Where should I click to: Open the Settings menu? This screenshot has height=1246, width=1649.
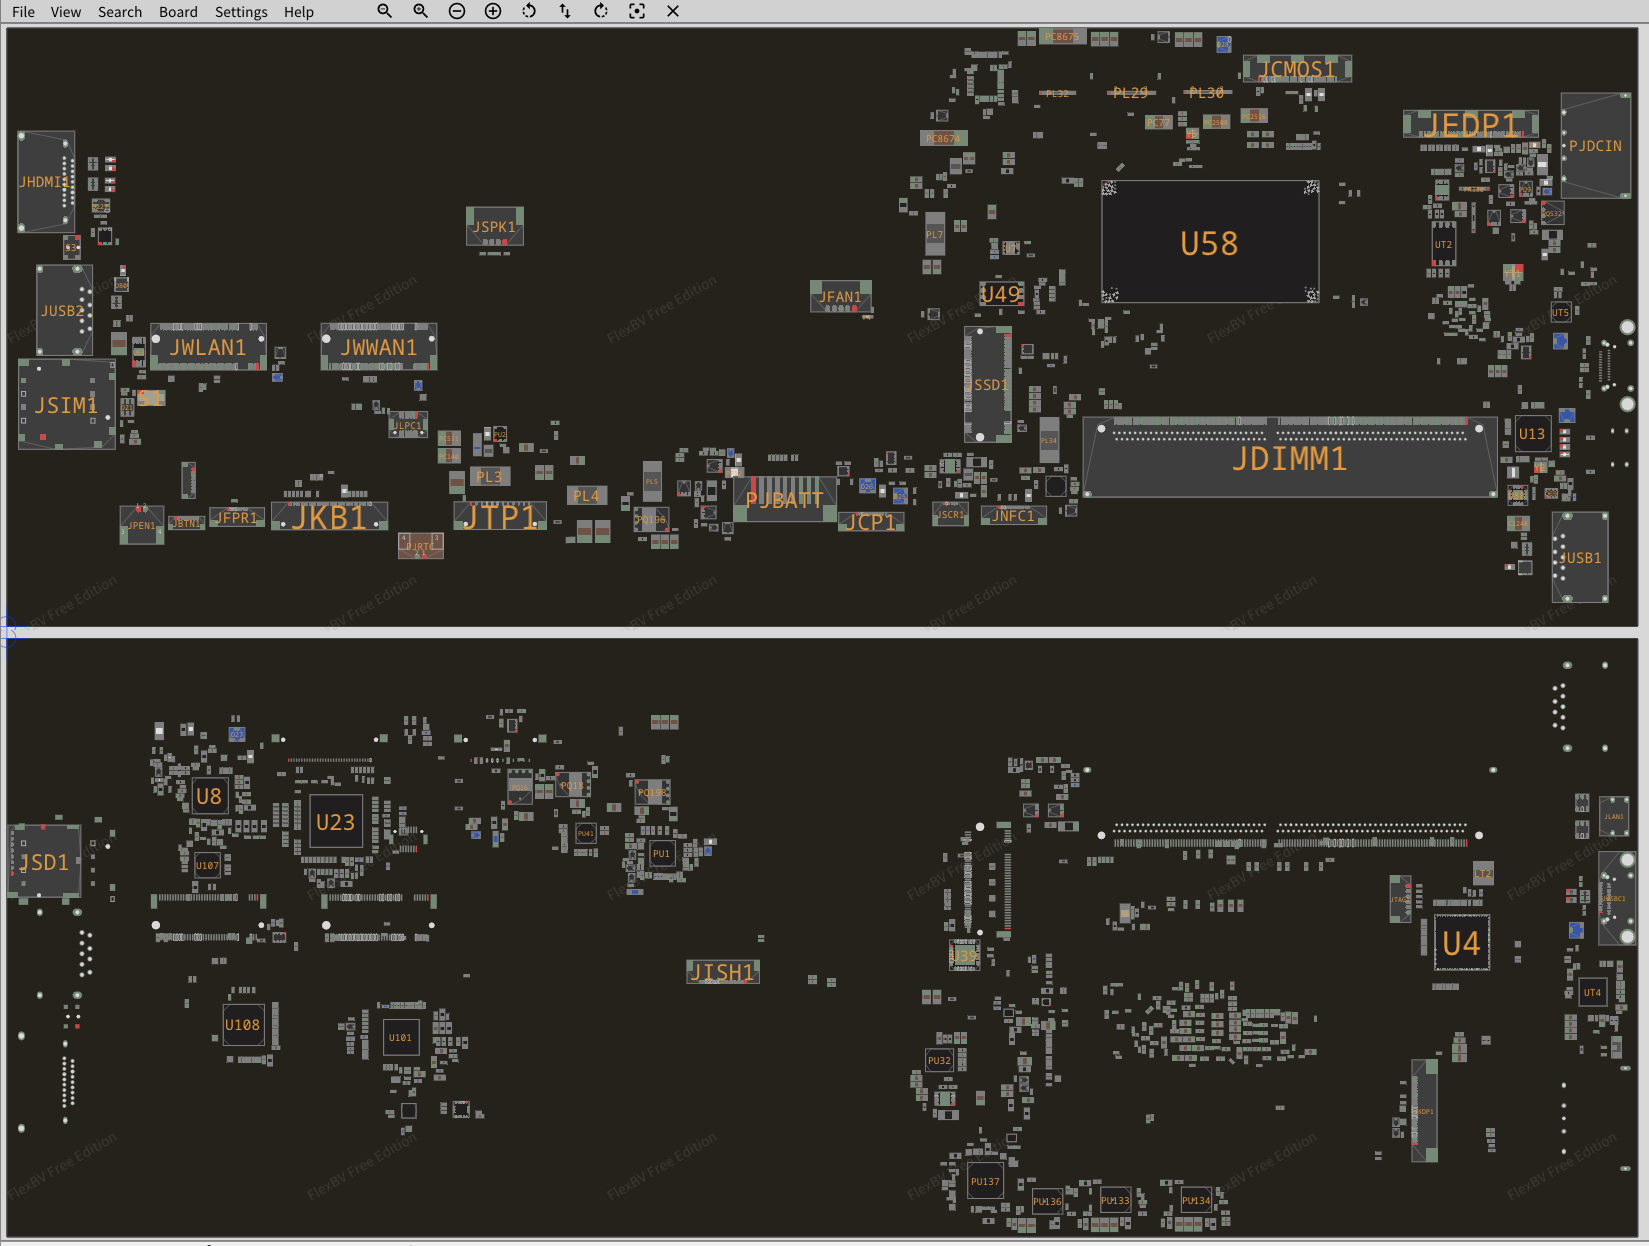[241, 12]
